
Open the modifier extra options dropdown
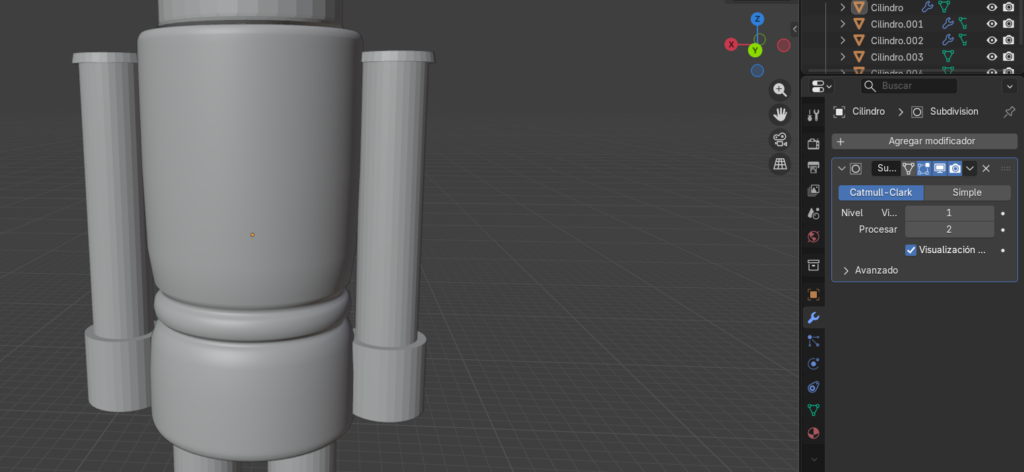[x=970, y=168]
